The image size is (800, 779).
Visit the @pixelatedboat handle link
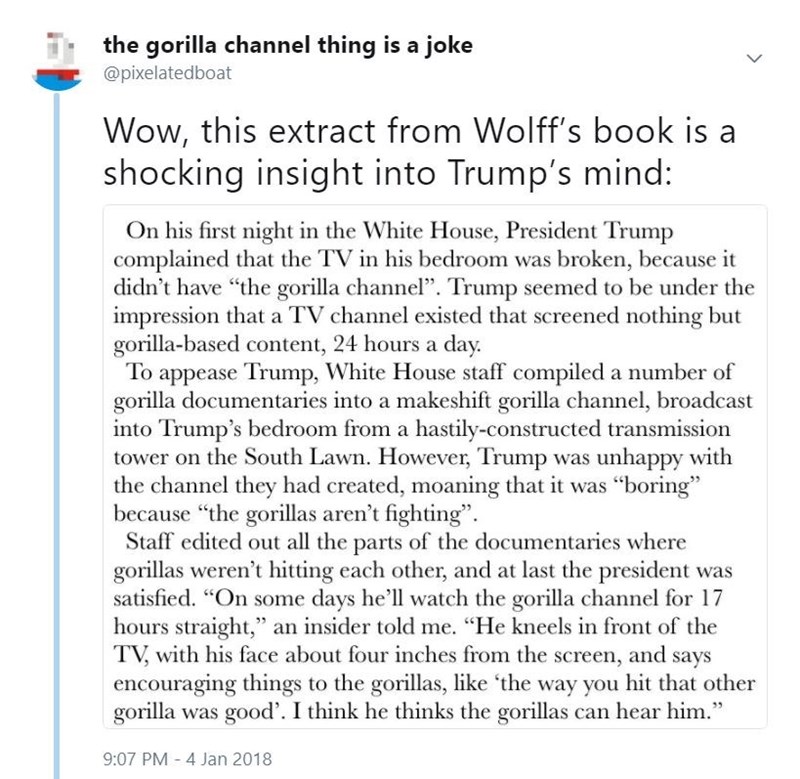pyautogui.click(x=167, y=74)
